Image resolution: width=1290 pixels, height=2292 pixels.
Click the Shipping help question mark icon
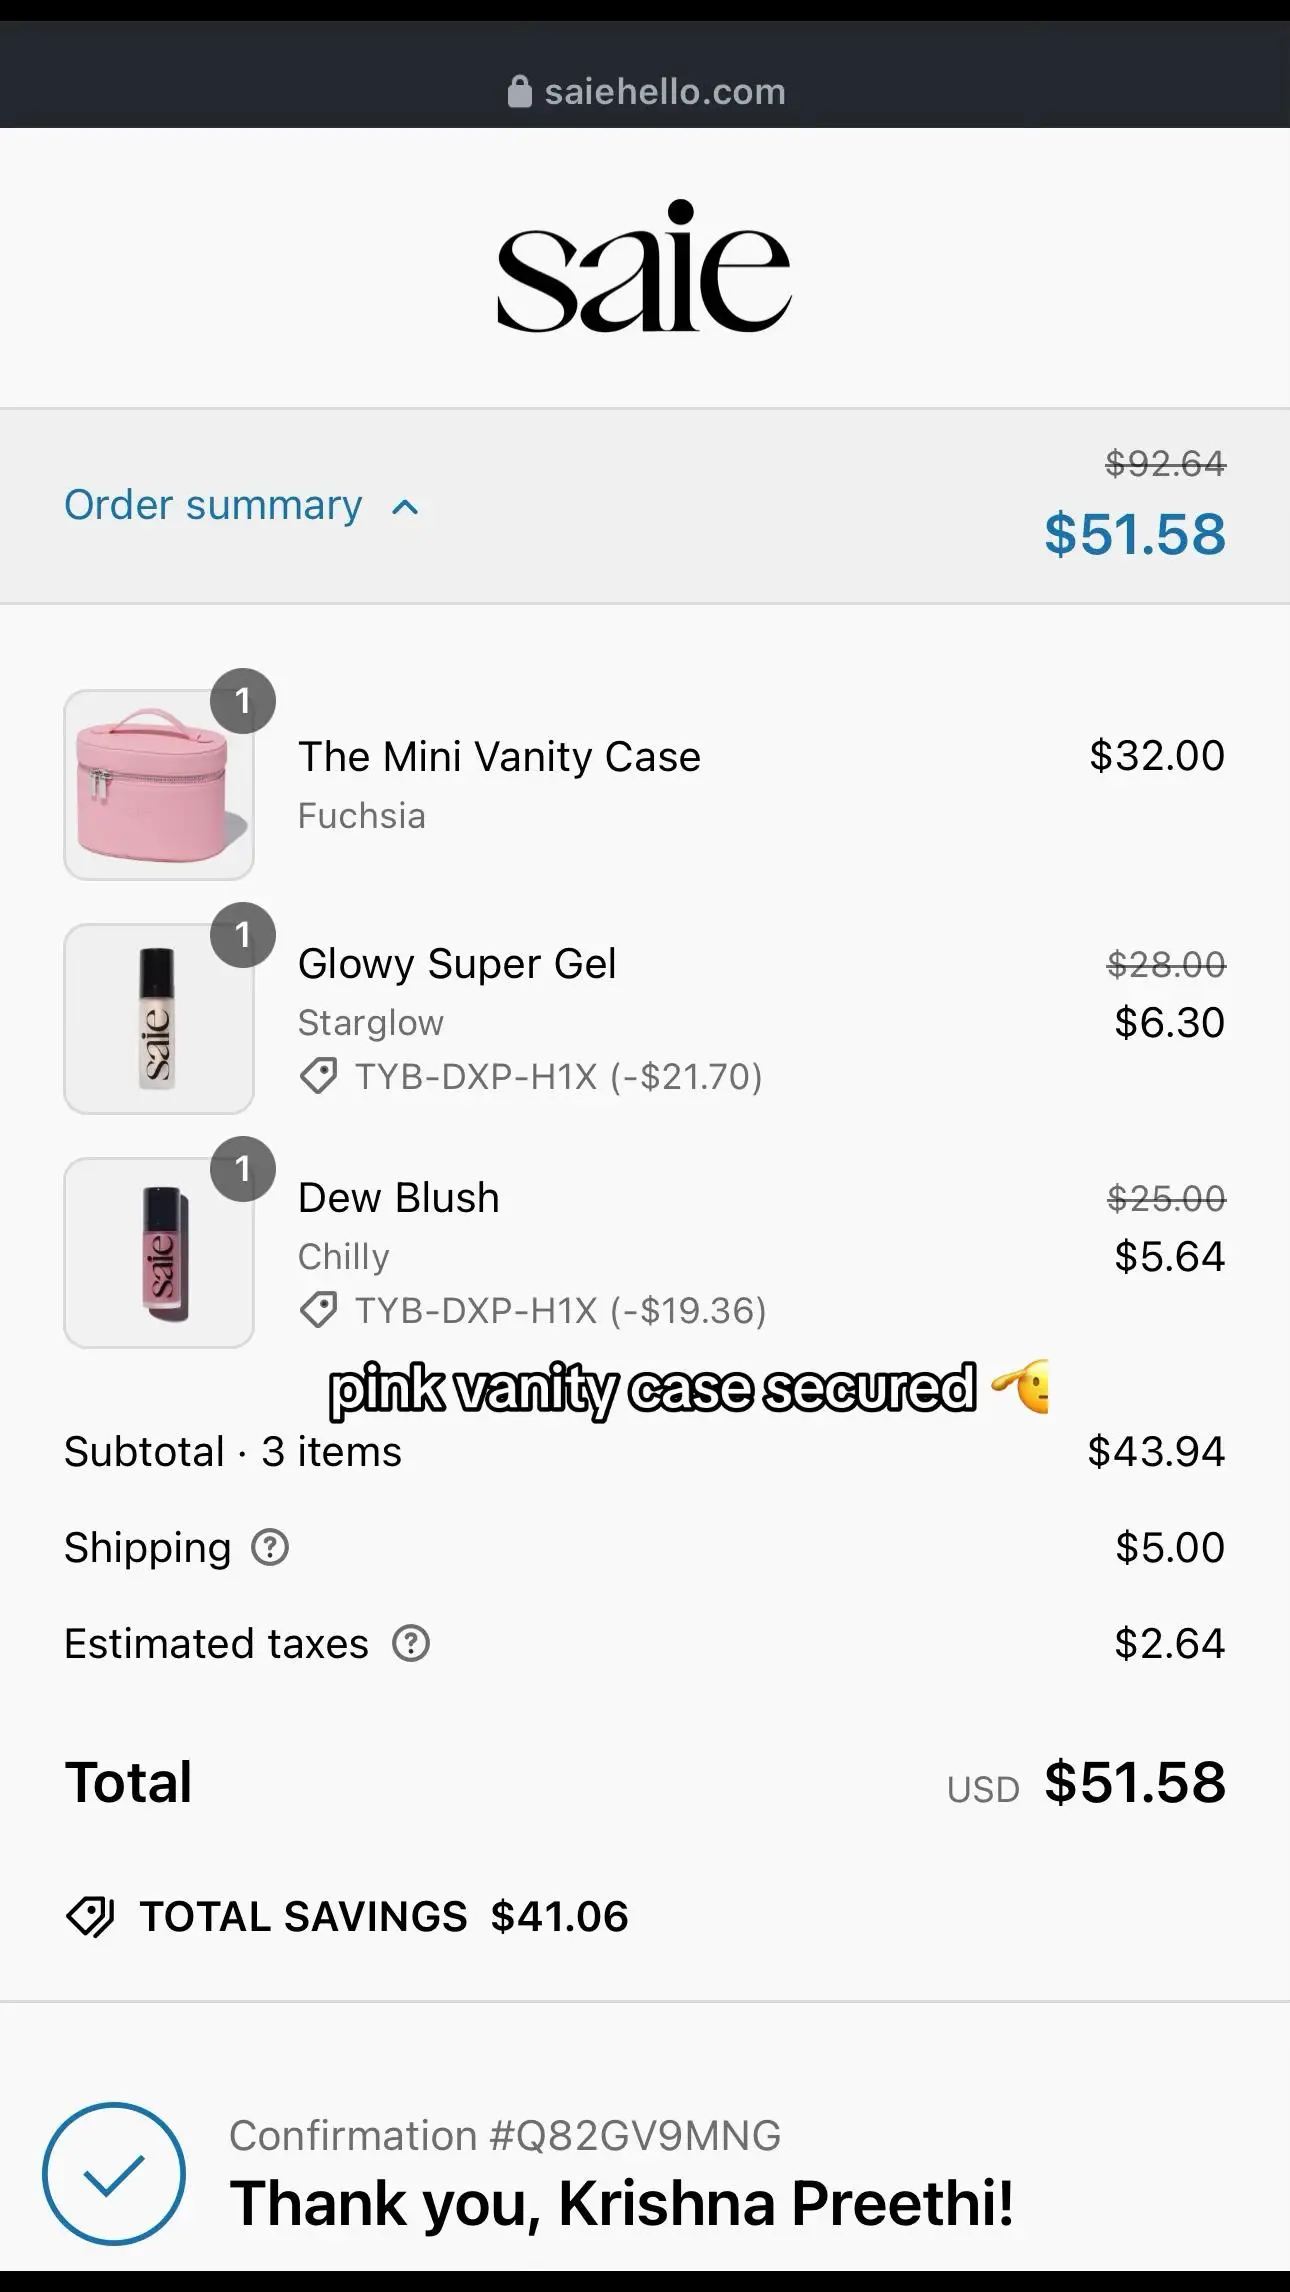pos(270,1548)
